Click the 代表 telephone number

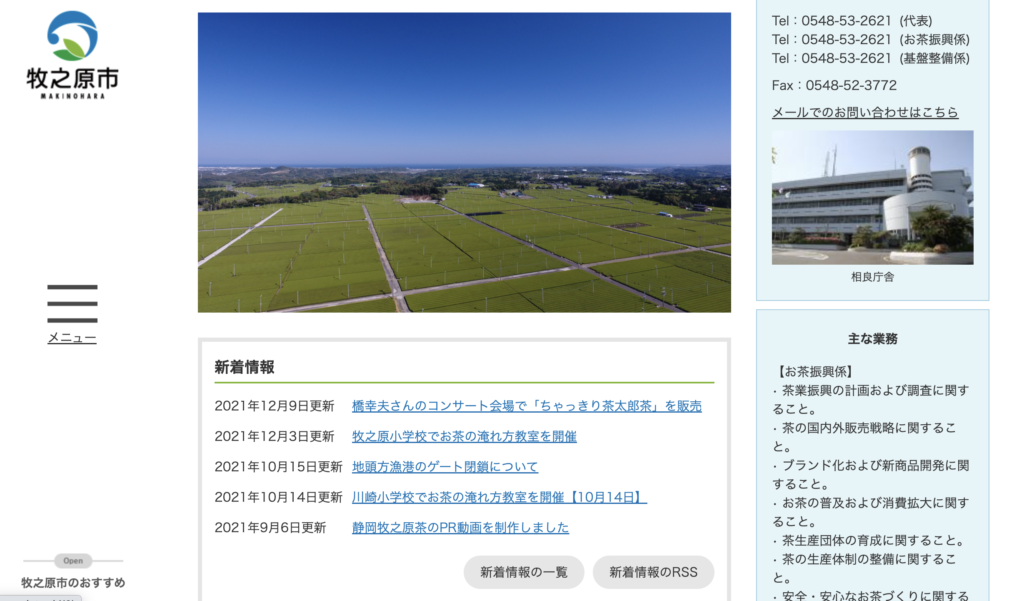(846, 20)
